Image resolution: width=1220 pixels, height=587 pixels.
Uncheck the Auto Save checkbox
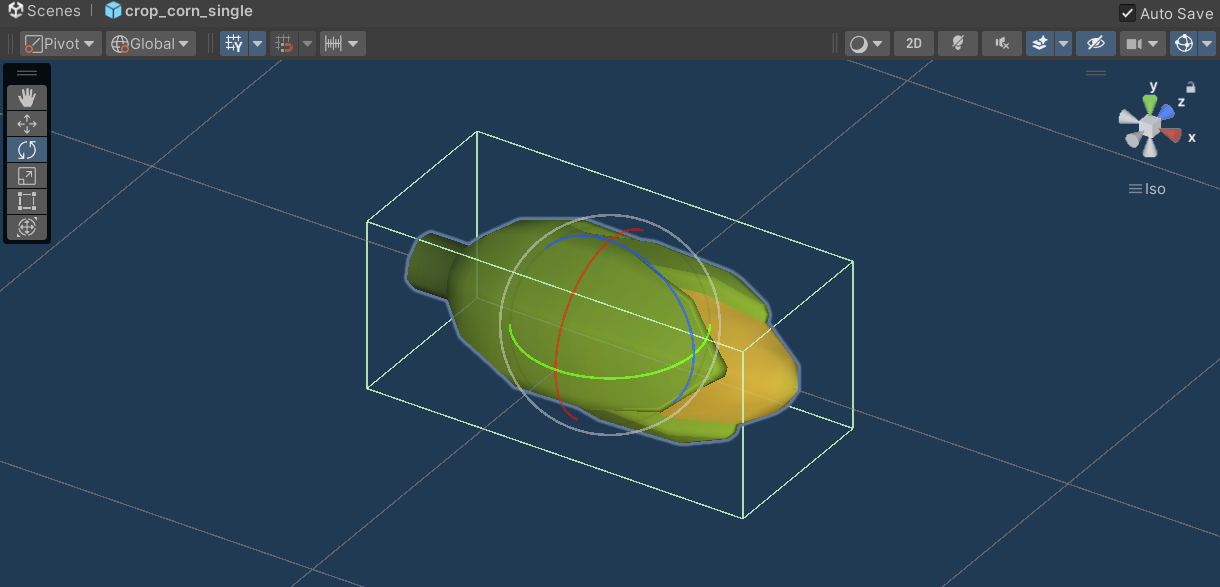1127,13
